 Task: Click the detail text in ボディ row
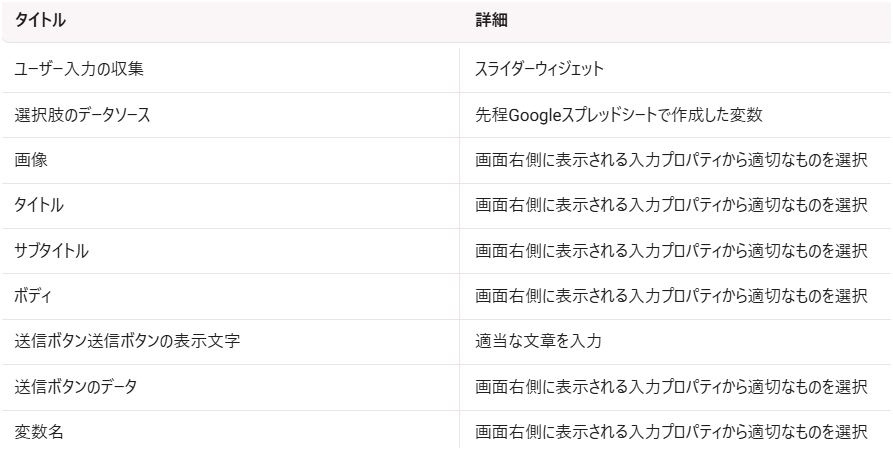point(671,296)
